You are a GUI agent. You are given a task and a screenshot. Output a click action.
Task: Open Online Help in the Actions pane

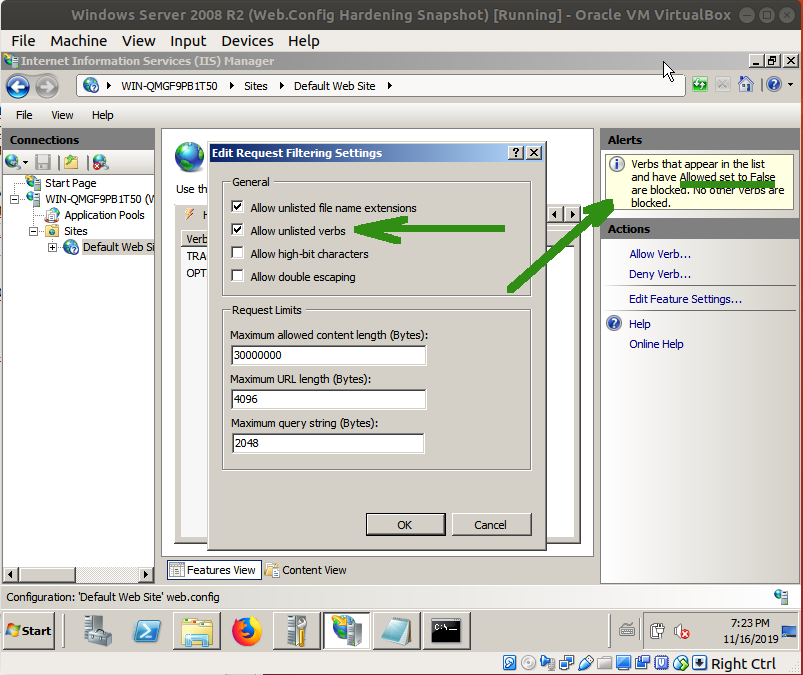coord(656,344)
